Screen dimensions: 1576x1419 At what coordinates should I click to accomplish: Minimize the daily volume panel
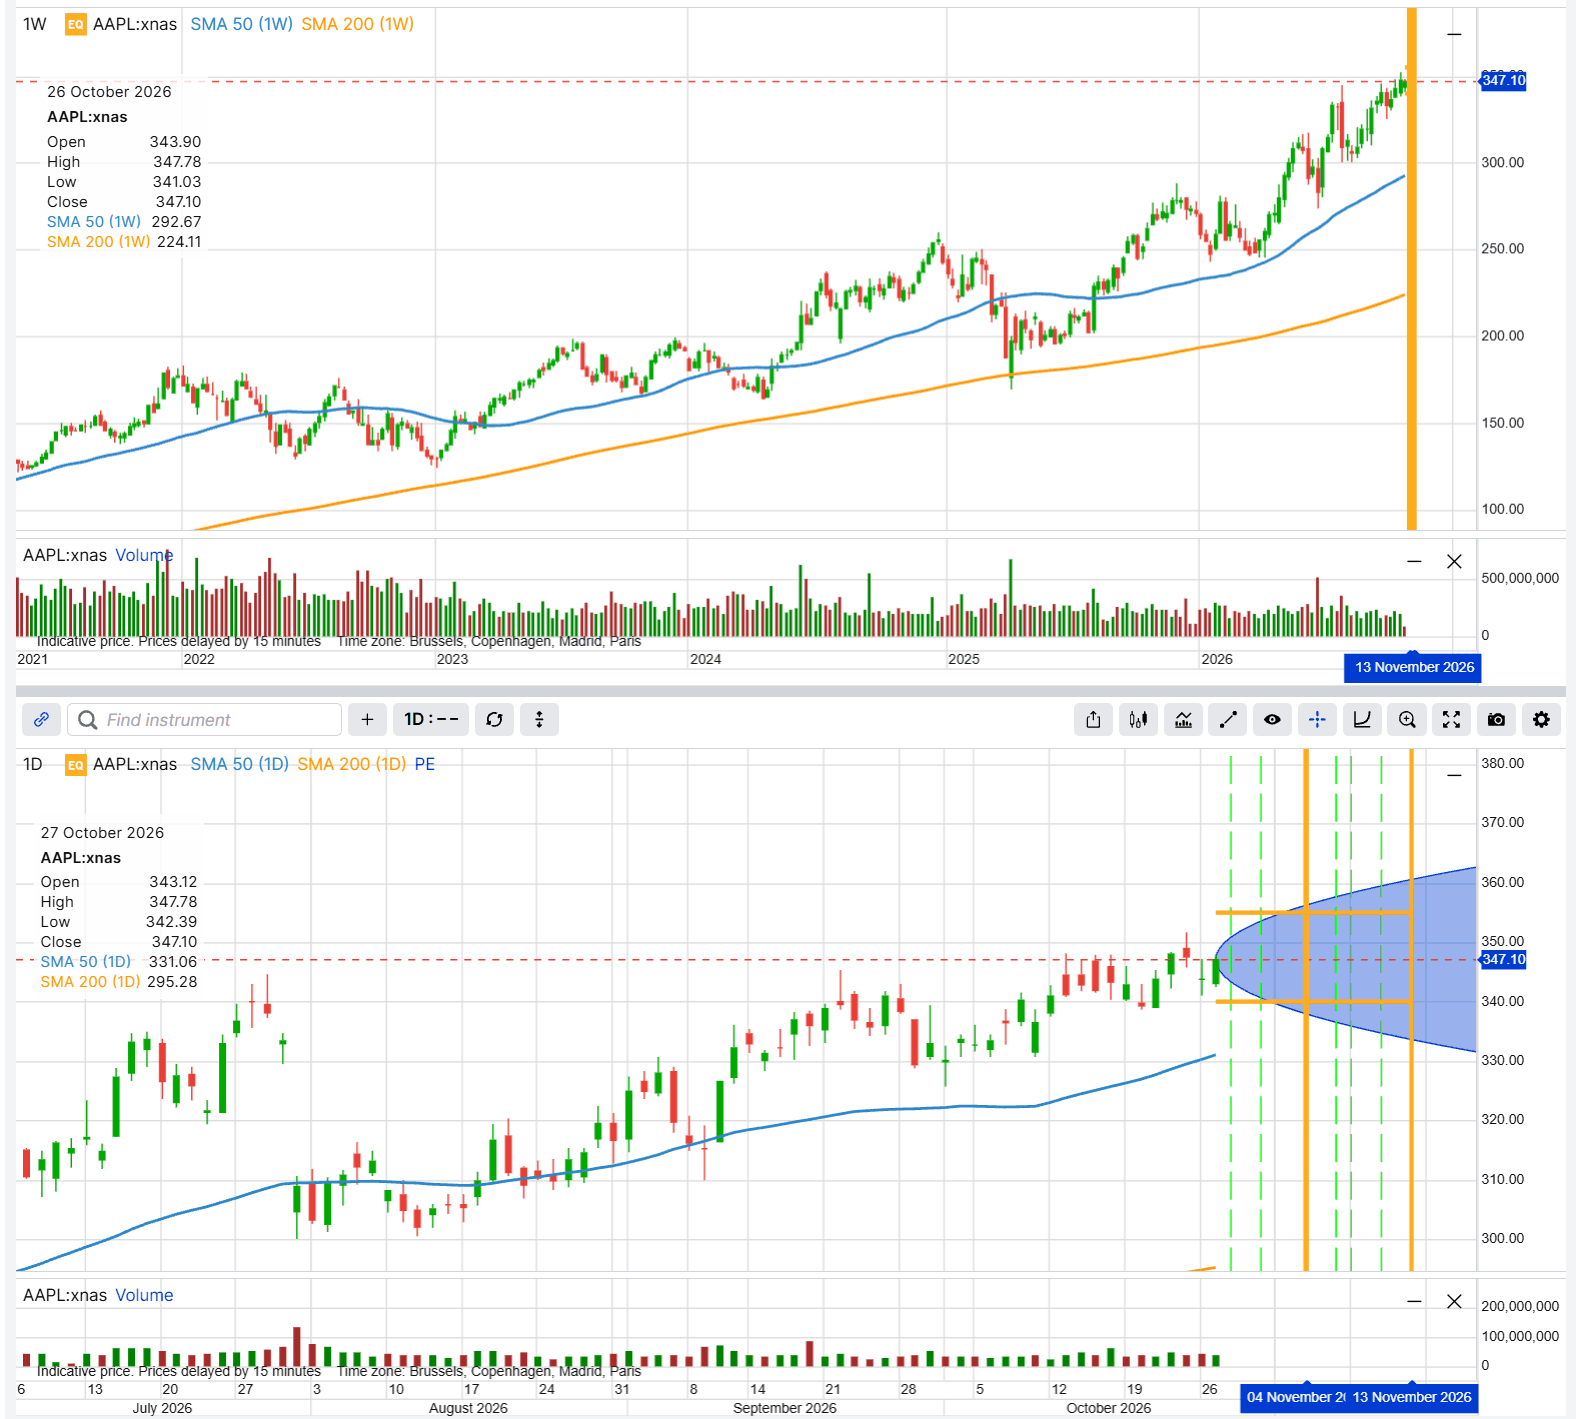point(1414,1301)
